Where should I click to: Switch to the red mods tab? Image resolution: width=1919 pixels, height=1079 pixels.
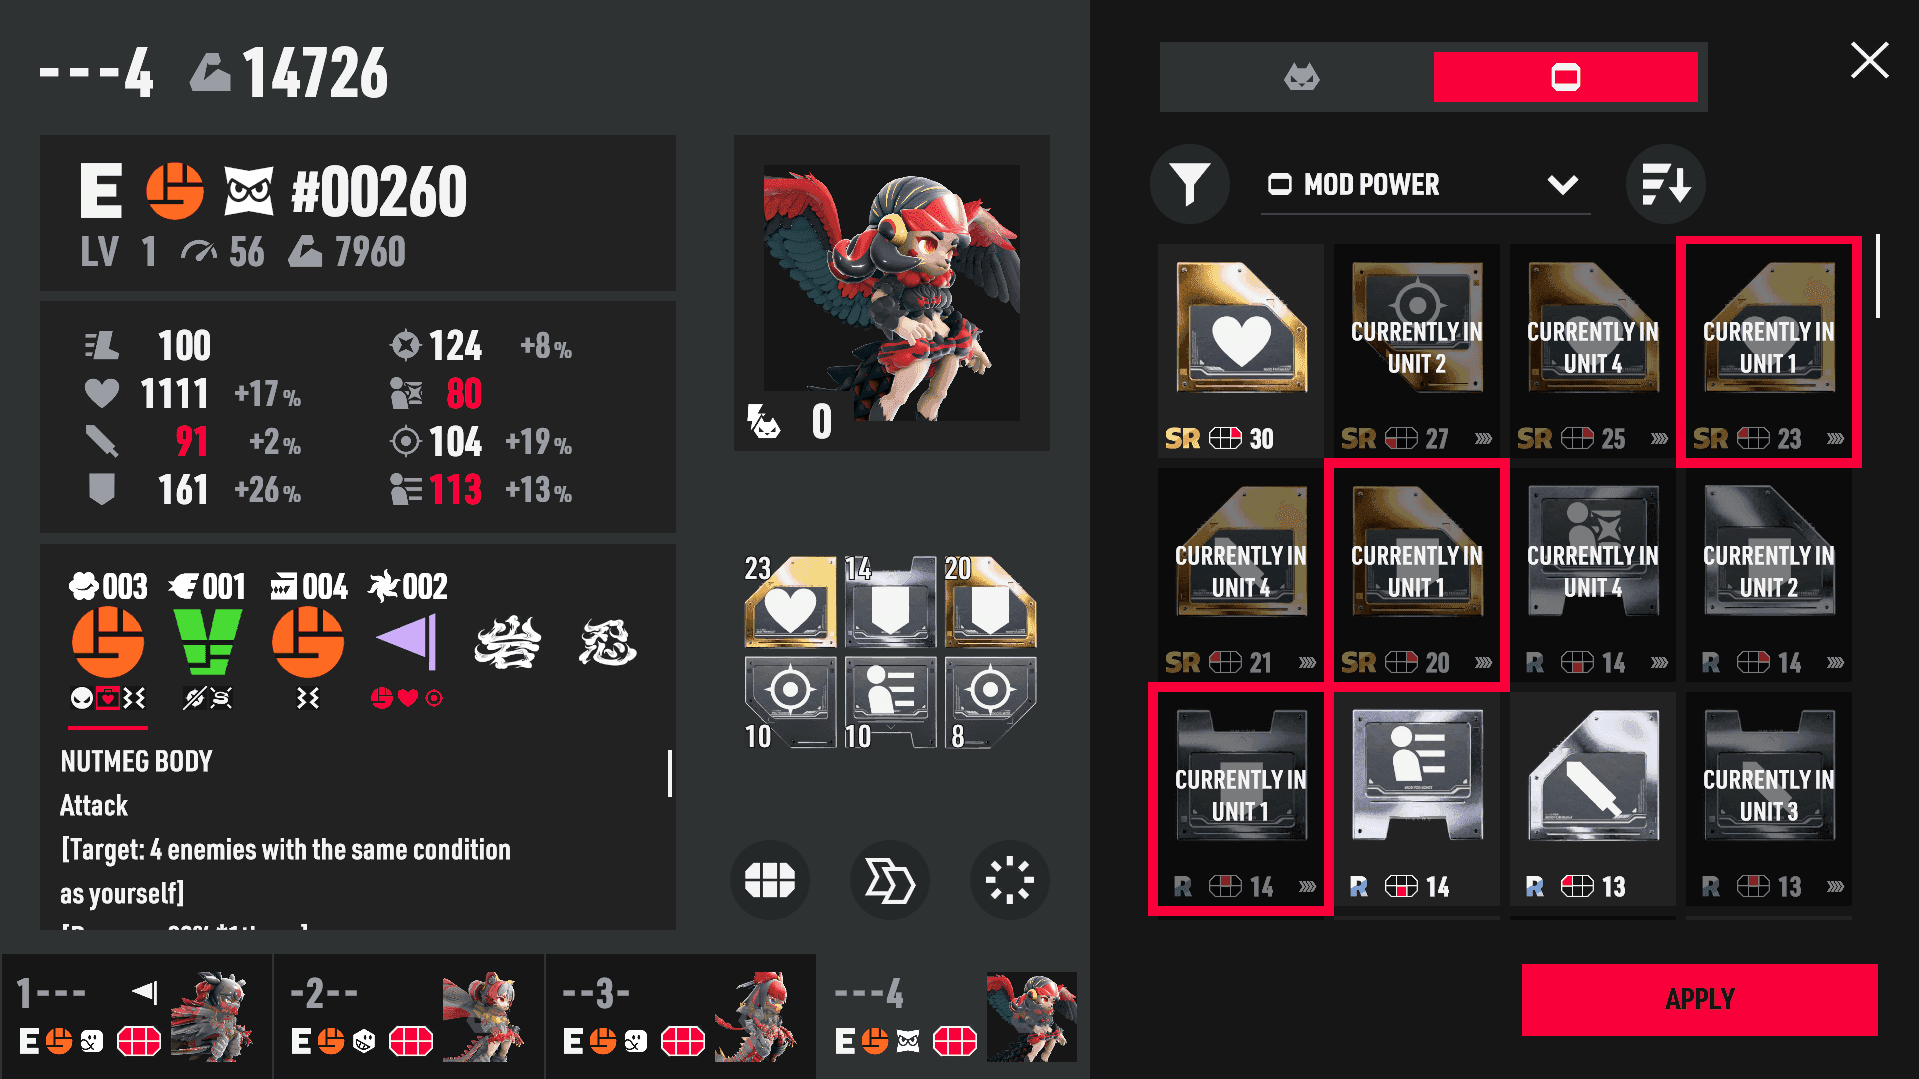(x=1566, y=77)
